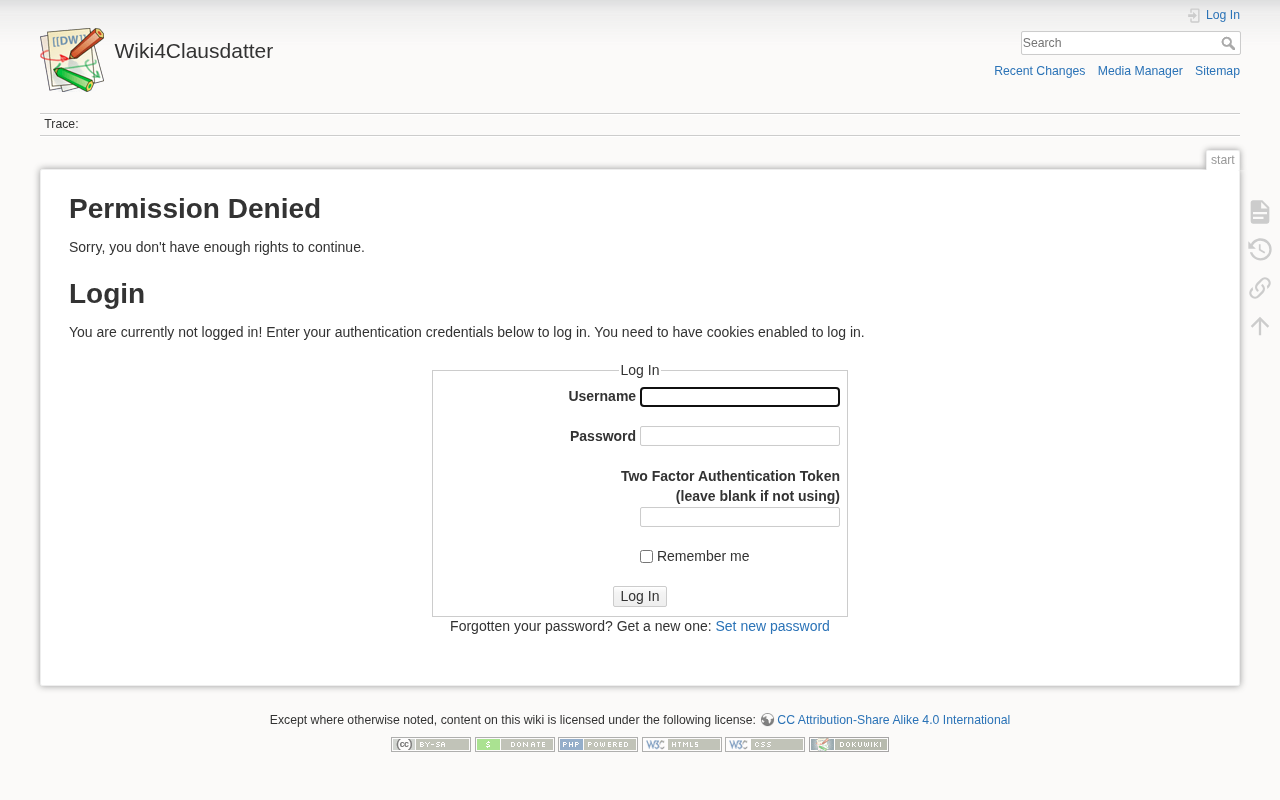Click the Driven by DokuWiki badge
Image resolution: width=1280 pixels, height=800 pixels.
point(849,744)
